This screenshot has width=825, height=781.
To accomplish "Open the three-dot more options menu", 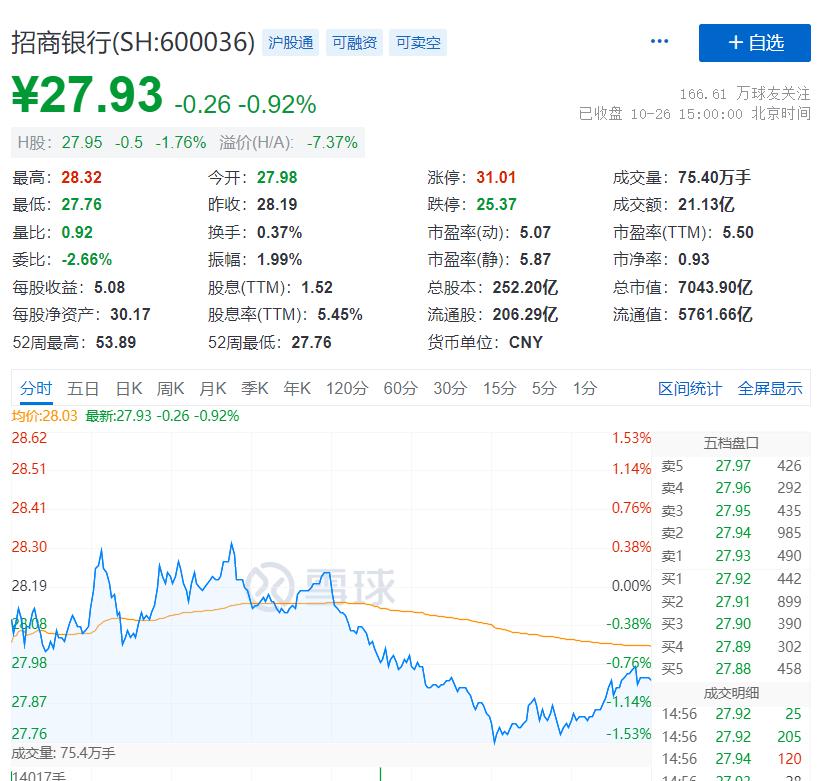I will (659, 42).
